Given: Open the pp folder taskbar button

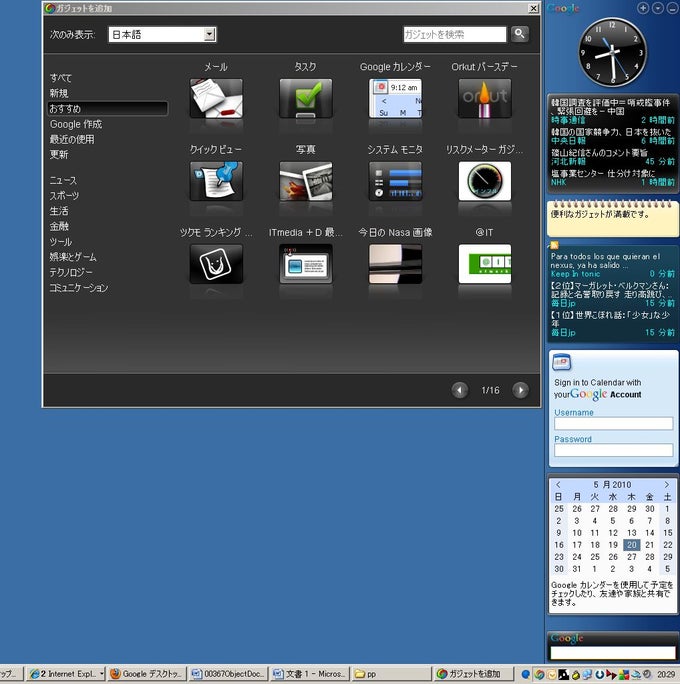Looking at the screenshot, I should pos(391,674).
